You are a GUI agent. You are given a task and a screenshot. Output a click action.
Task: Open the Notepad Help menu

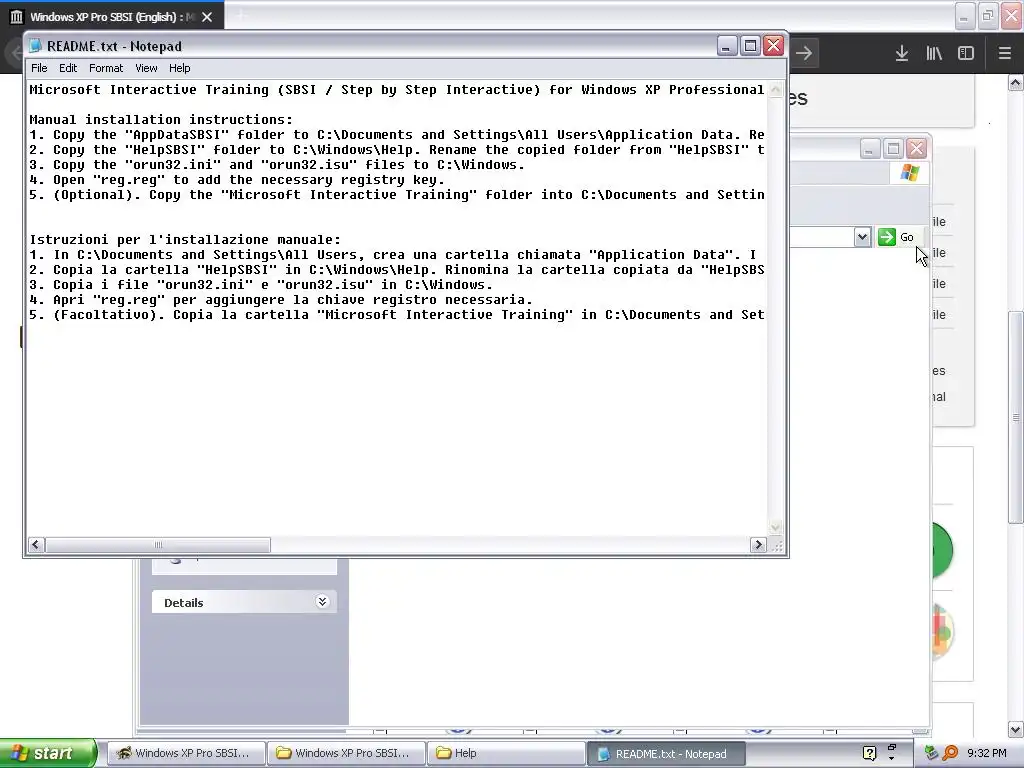coord(180,68)
